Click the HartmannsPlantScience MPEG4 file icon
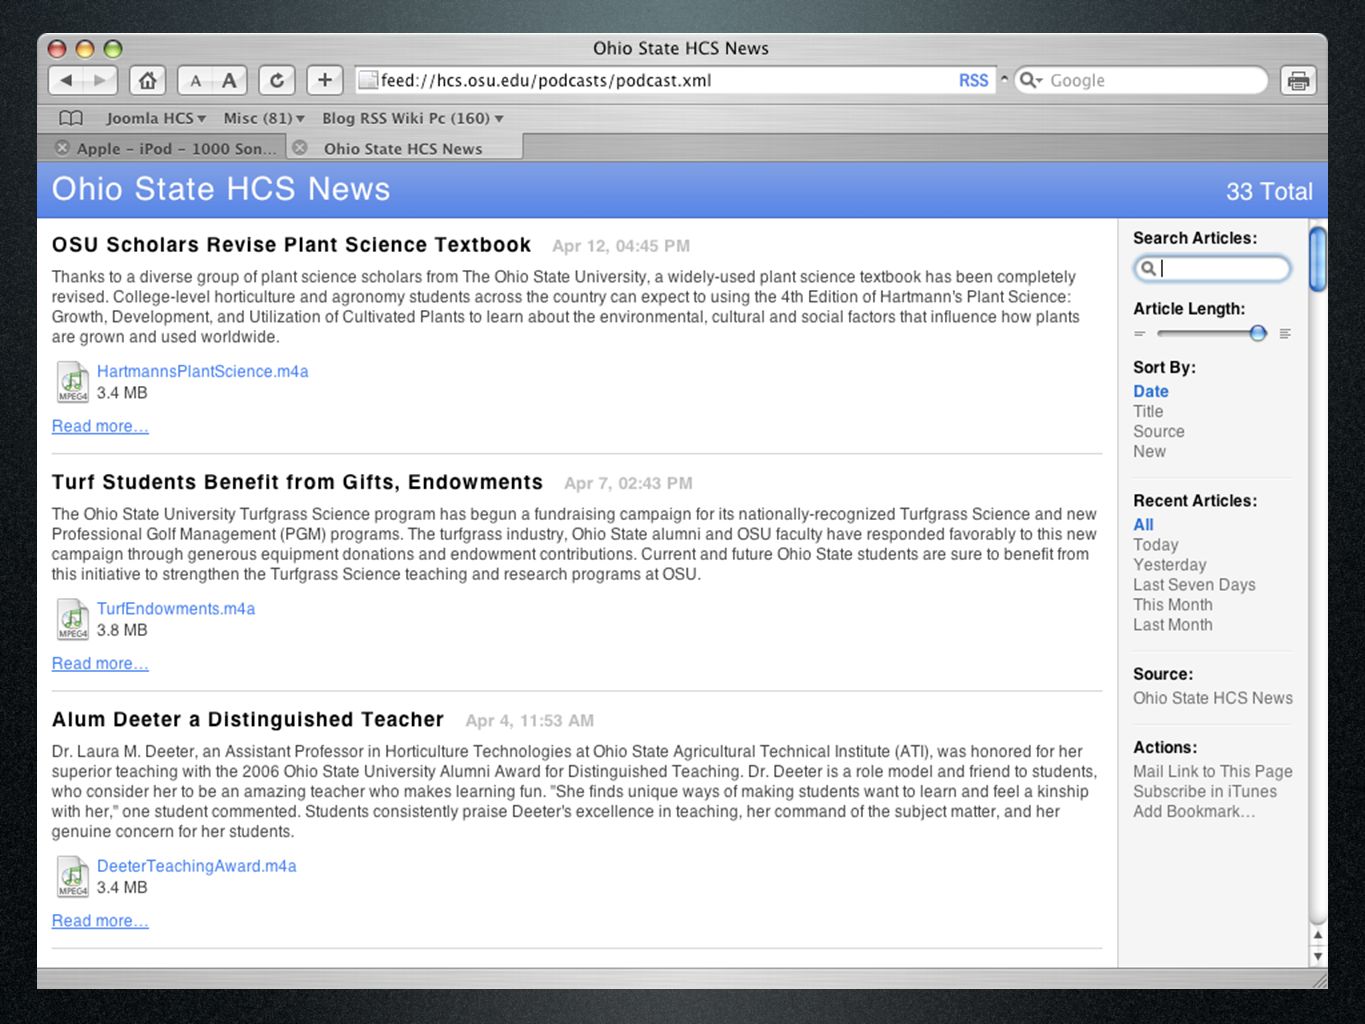 pos(73,382)
